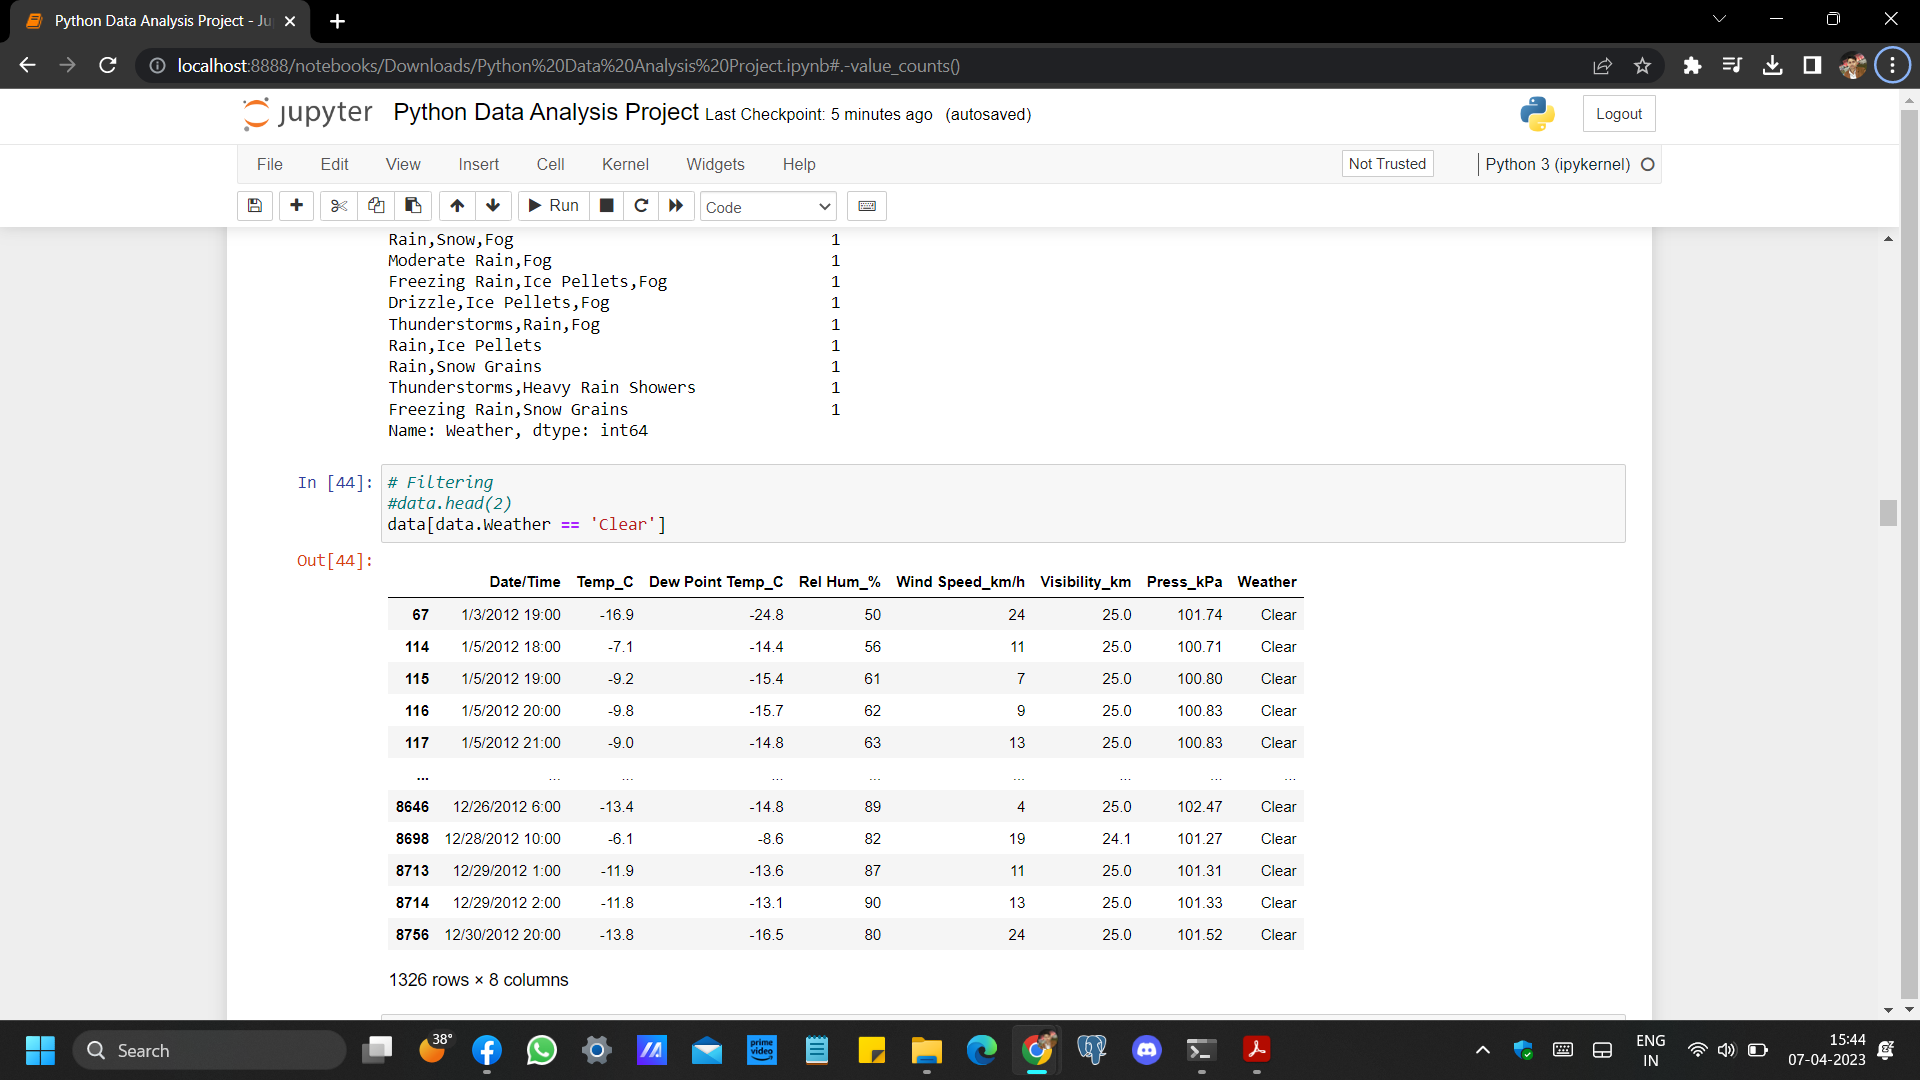This screenshot has width=1920, height=1080.
Task: Save notebook with the floppy disk icon
Action: 255,206
